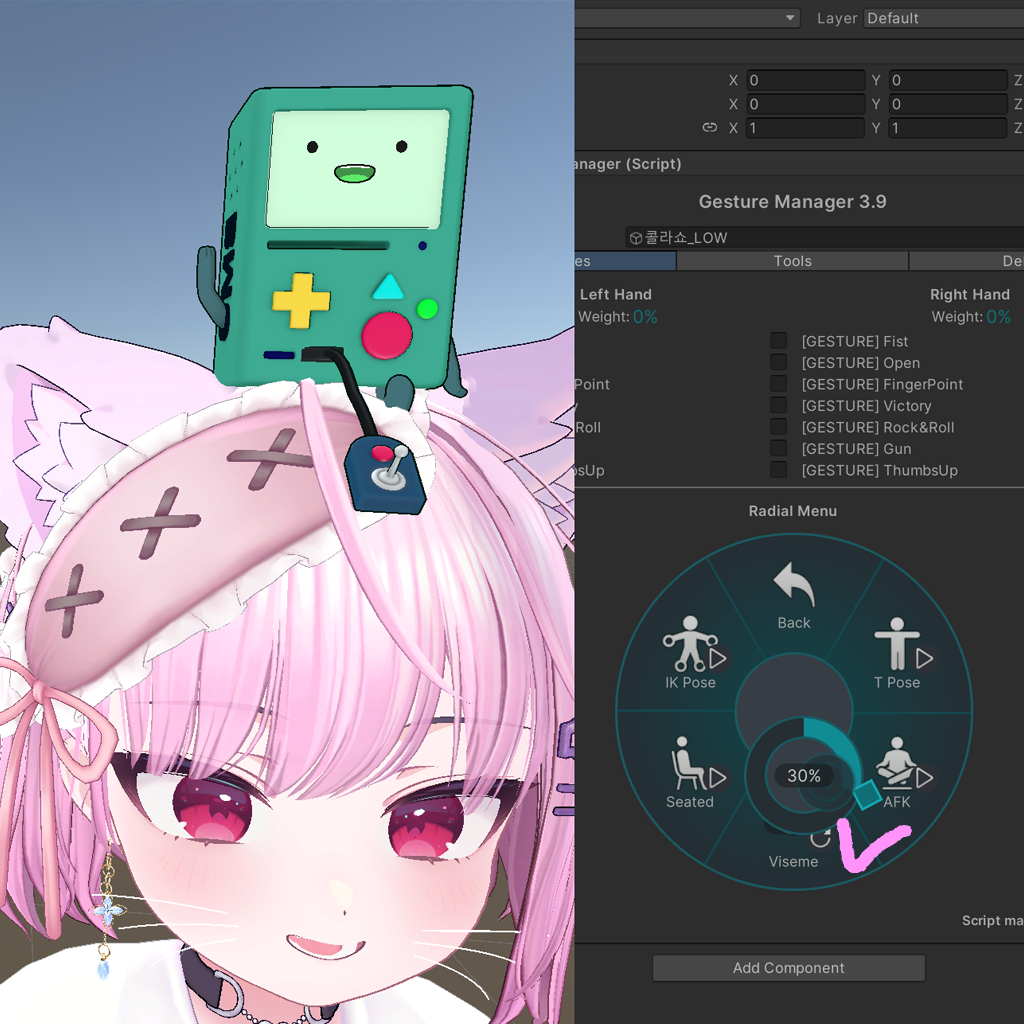Switch to the Tools tab
1024x1024 pixels.
click(x=792, y=261)
